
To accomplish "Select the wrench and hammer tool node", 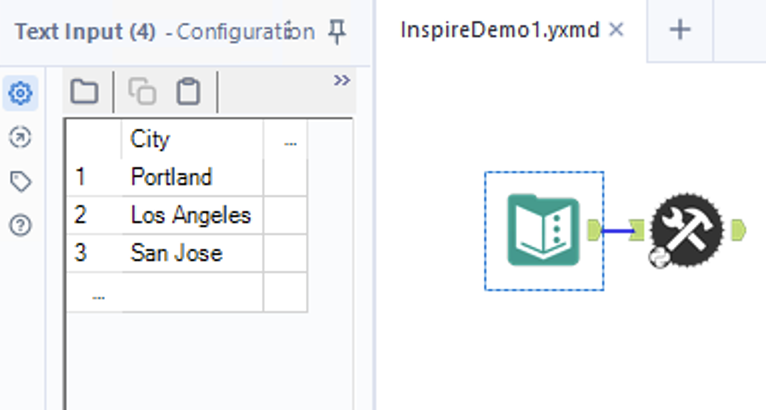I will (x=686, y=231).
